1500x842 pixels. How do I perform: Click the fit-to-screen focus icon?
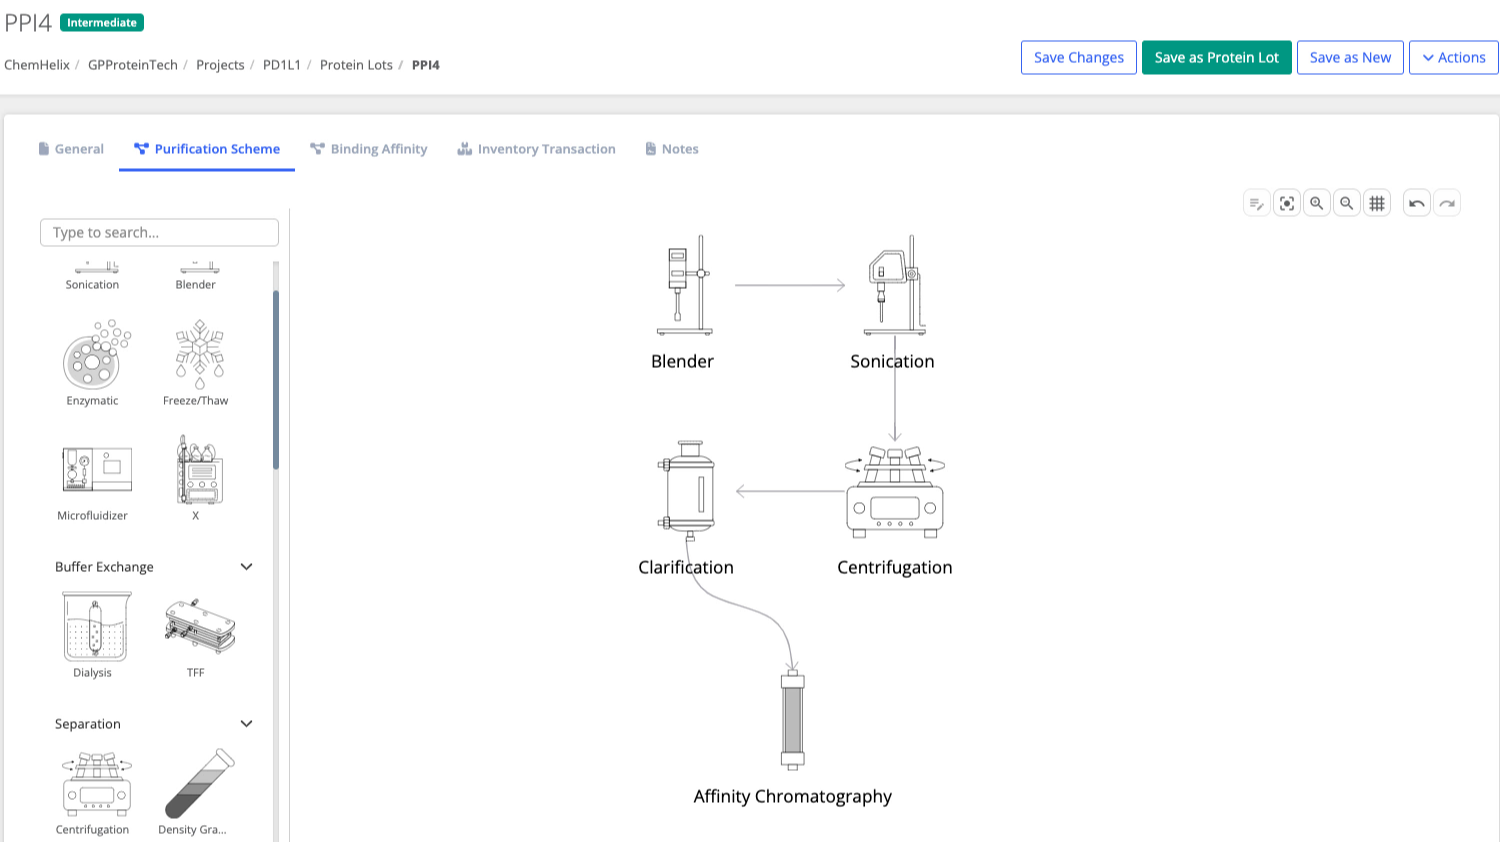(1287, 202)
